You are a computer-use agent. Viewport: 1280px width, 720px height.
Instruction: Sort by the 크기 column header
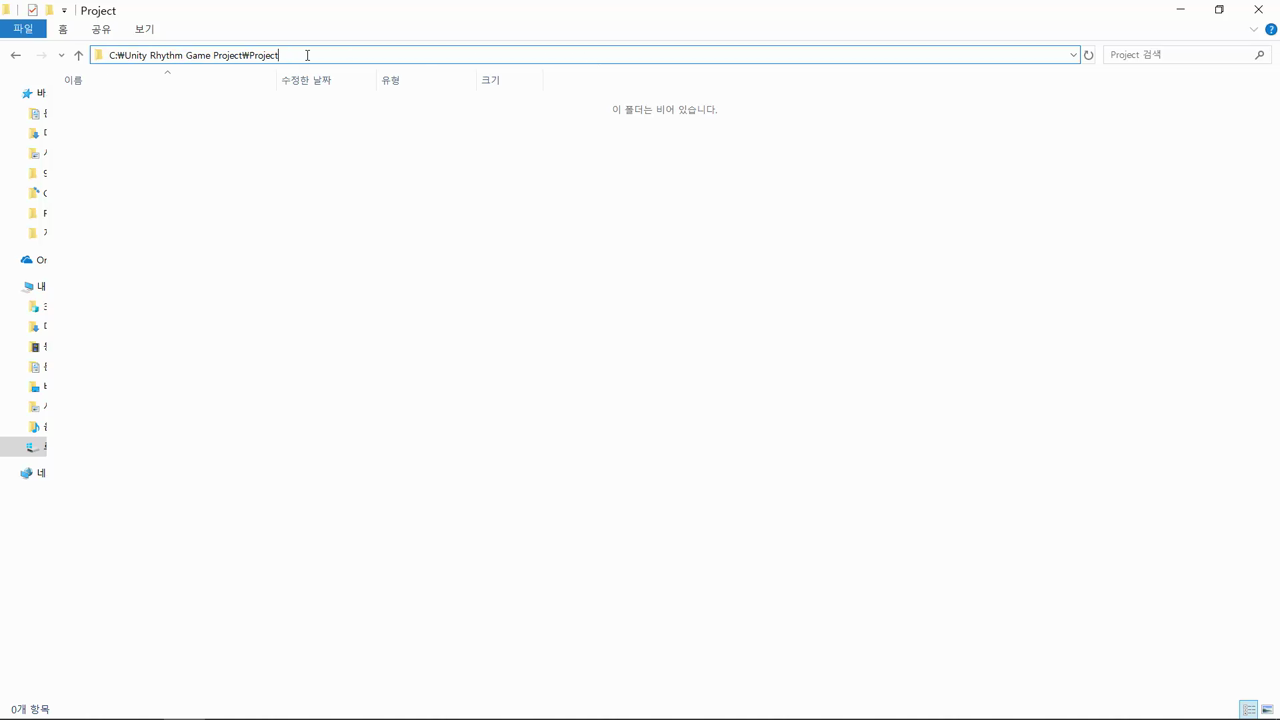[x=509, y=80]
